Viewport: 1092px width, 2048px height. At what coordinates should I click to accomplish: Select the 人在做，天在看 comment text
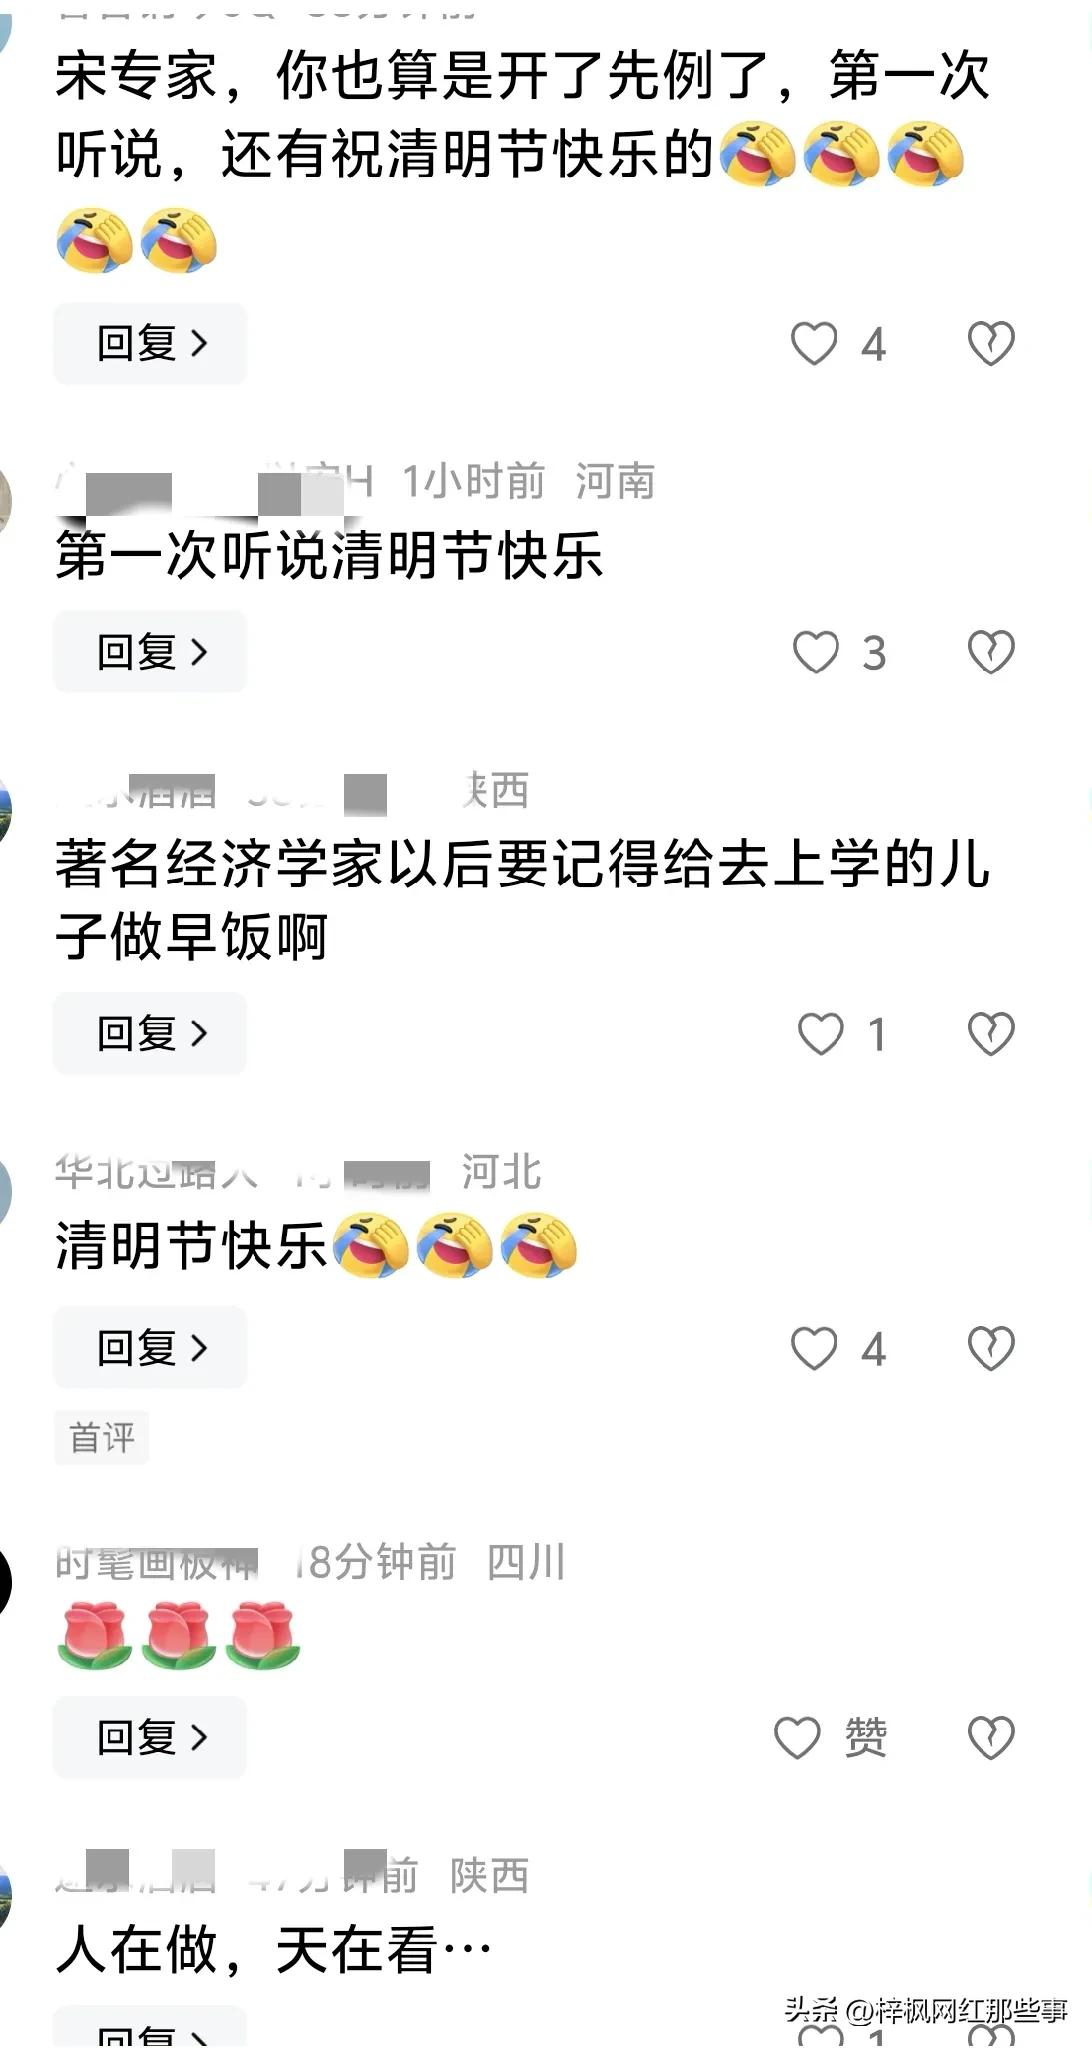click(274, 1948)
